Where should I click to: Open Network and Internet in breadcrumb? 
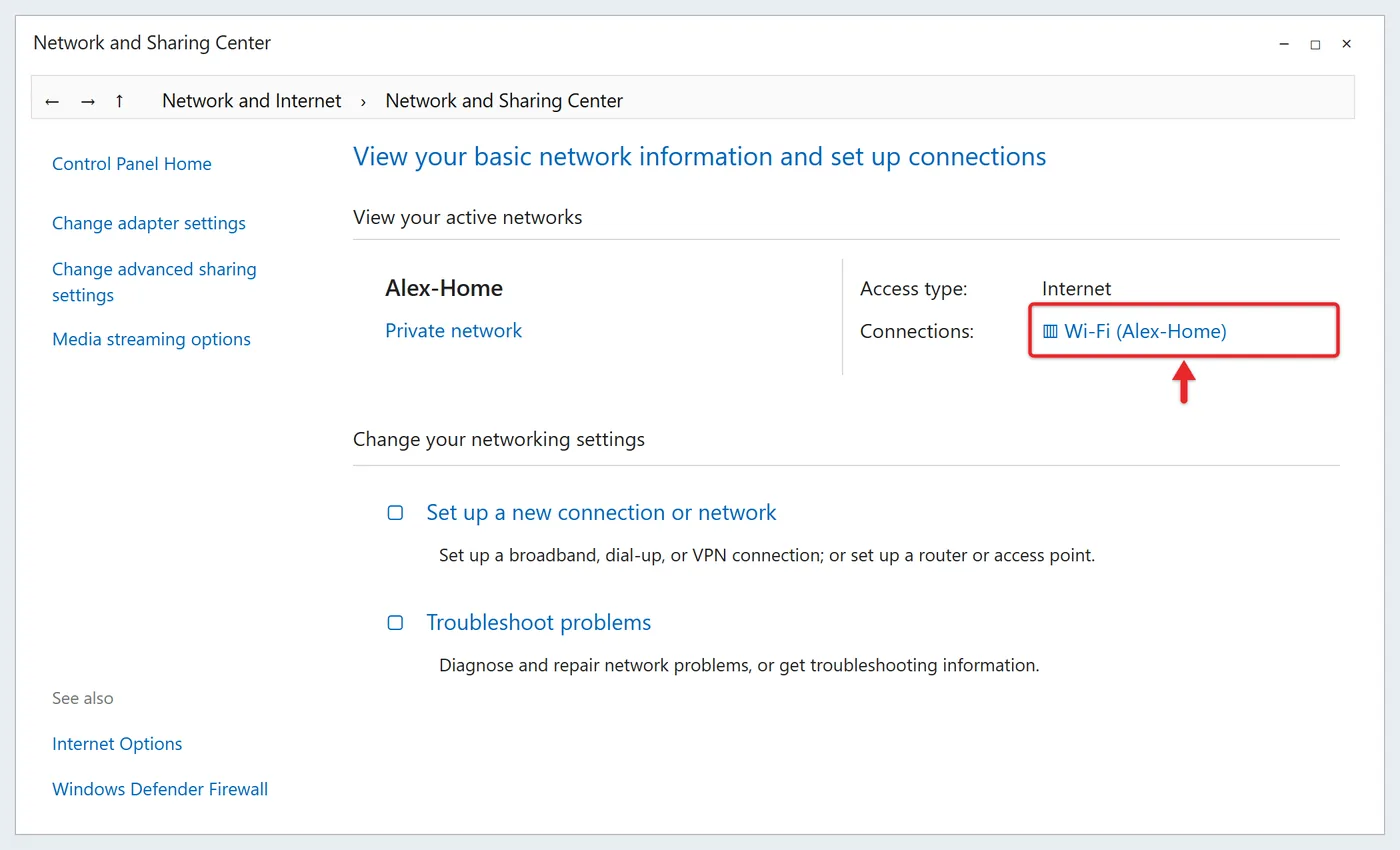click(252, 101)
